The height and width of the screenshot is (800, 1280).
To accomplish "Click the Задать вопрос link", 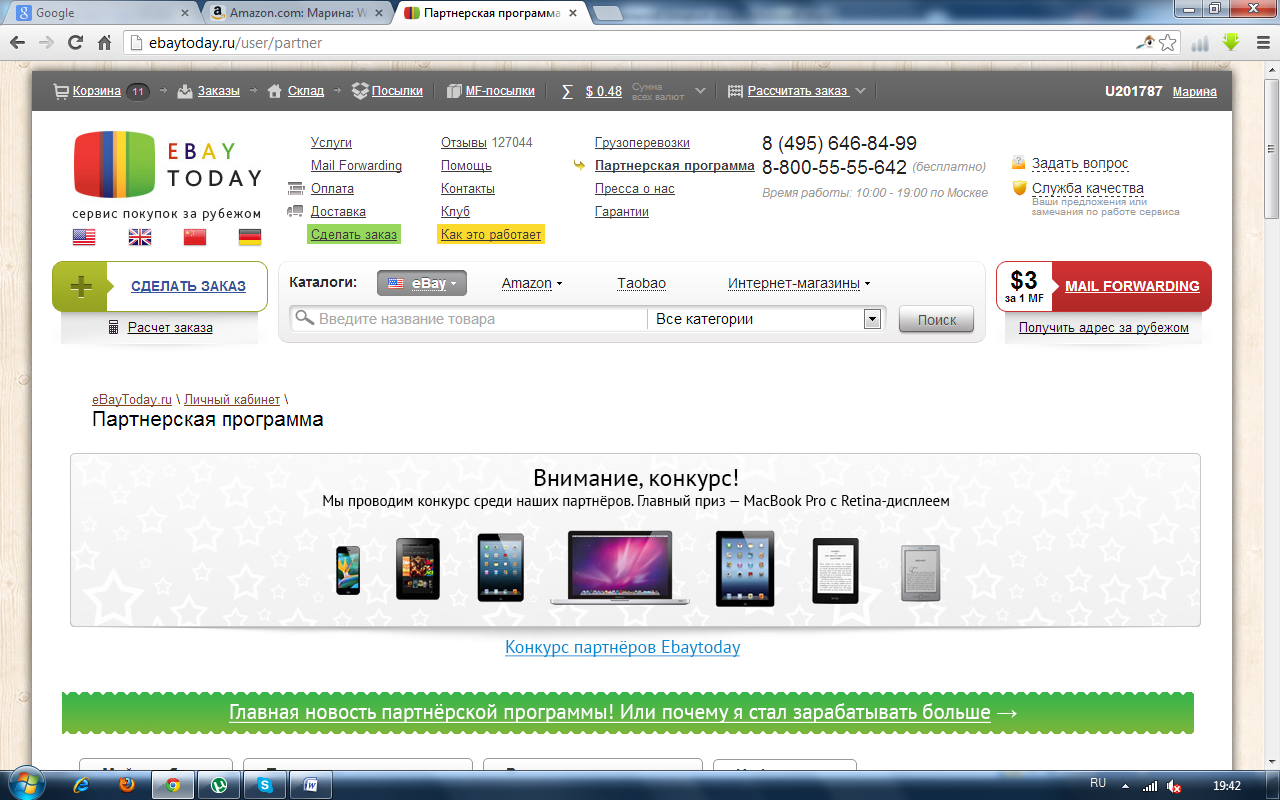I will (1080, 163).
